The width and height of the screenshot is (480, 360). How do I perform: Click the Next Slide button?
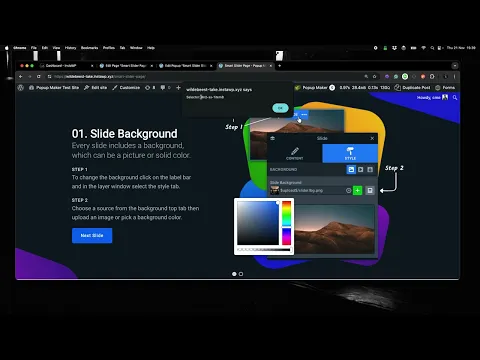pyautogui.click(x=92, y=235)
